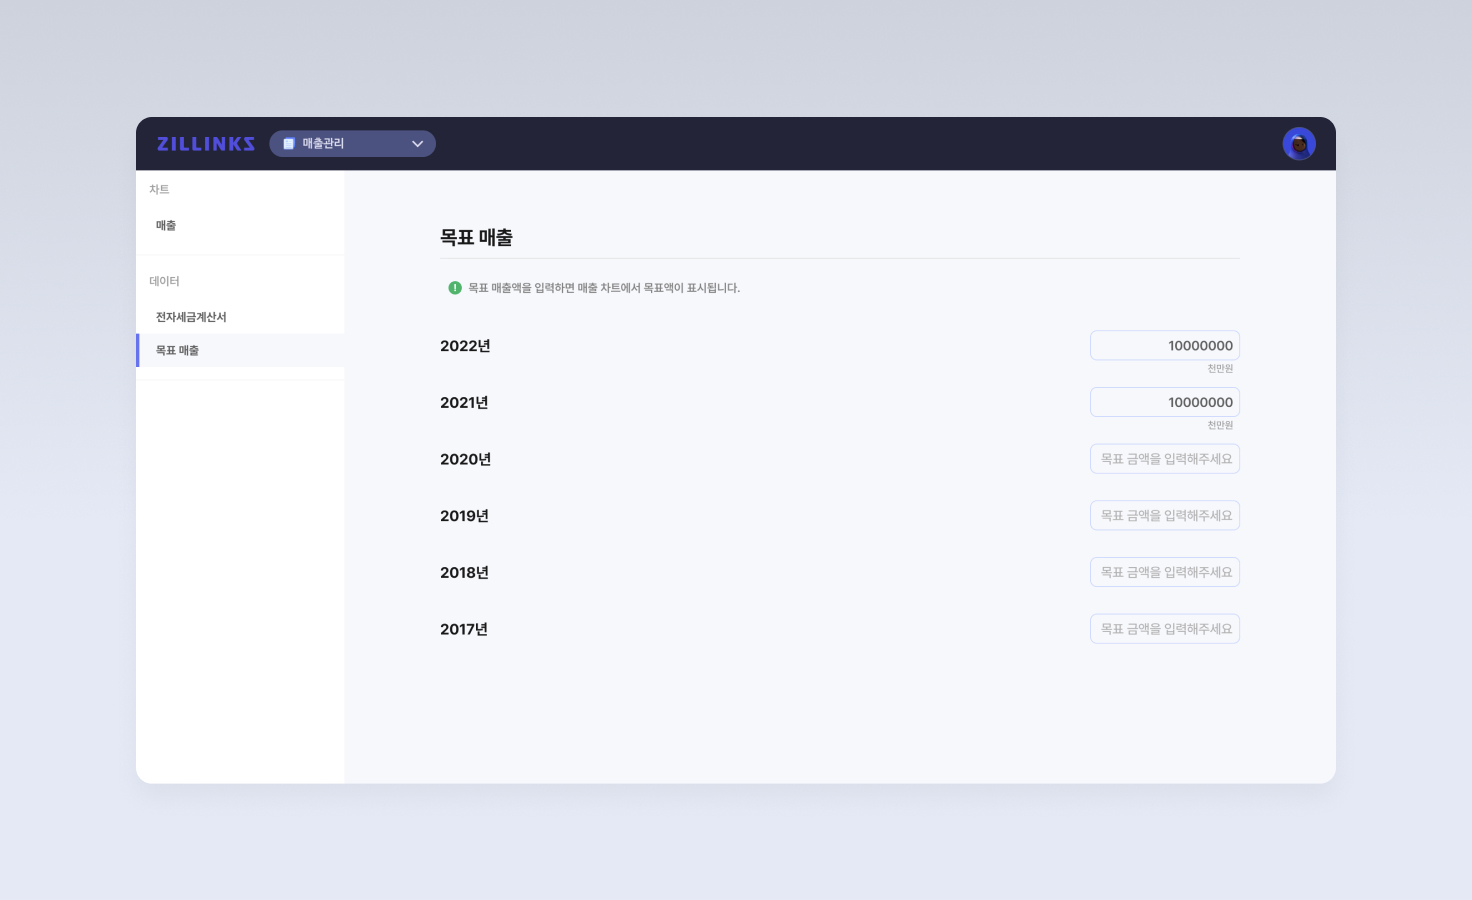
Task: Click the 천만원 unit under 2021년 field
Action: click(1220, 426)
